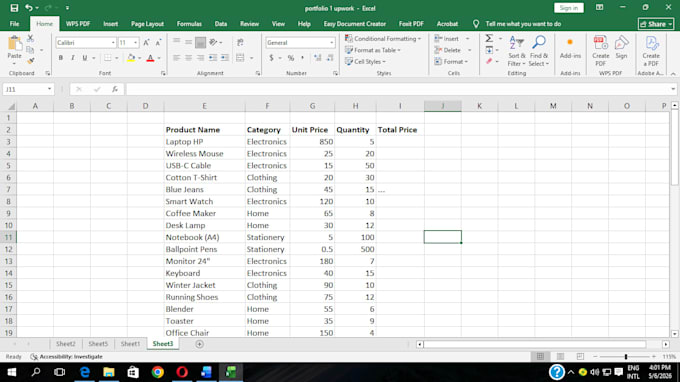Toggle Bold formatting
Image resolution: width=680 pixels, height=382 pixels.
pyautogui.click(x=61, y=58)
